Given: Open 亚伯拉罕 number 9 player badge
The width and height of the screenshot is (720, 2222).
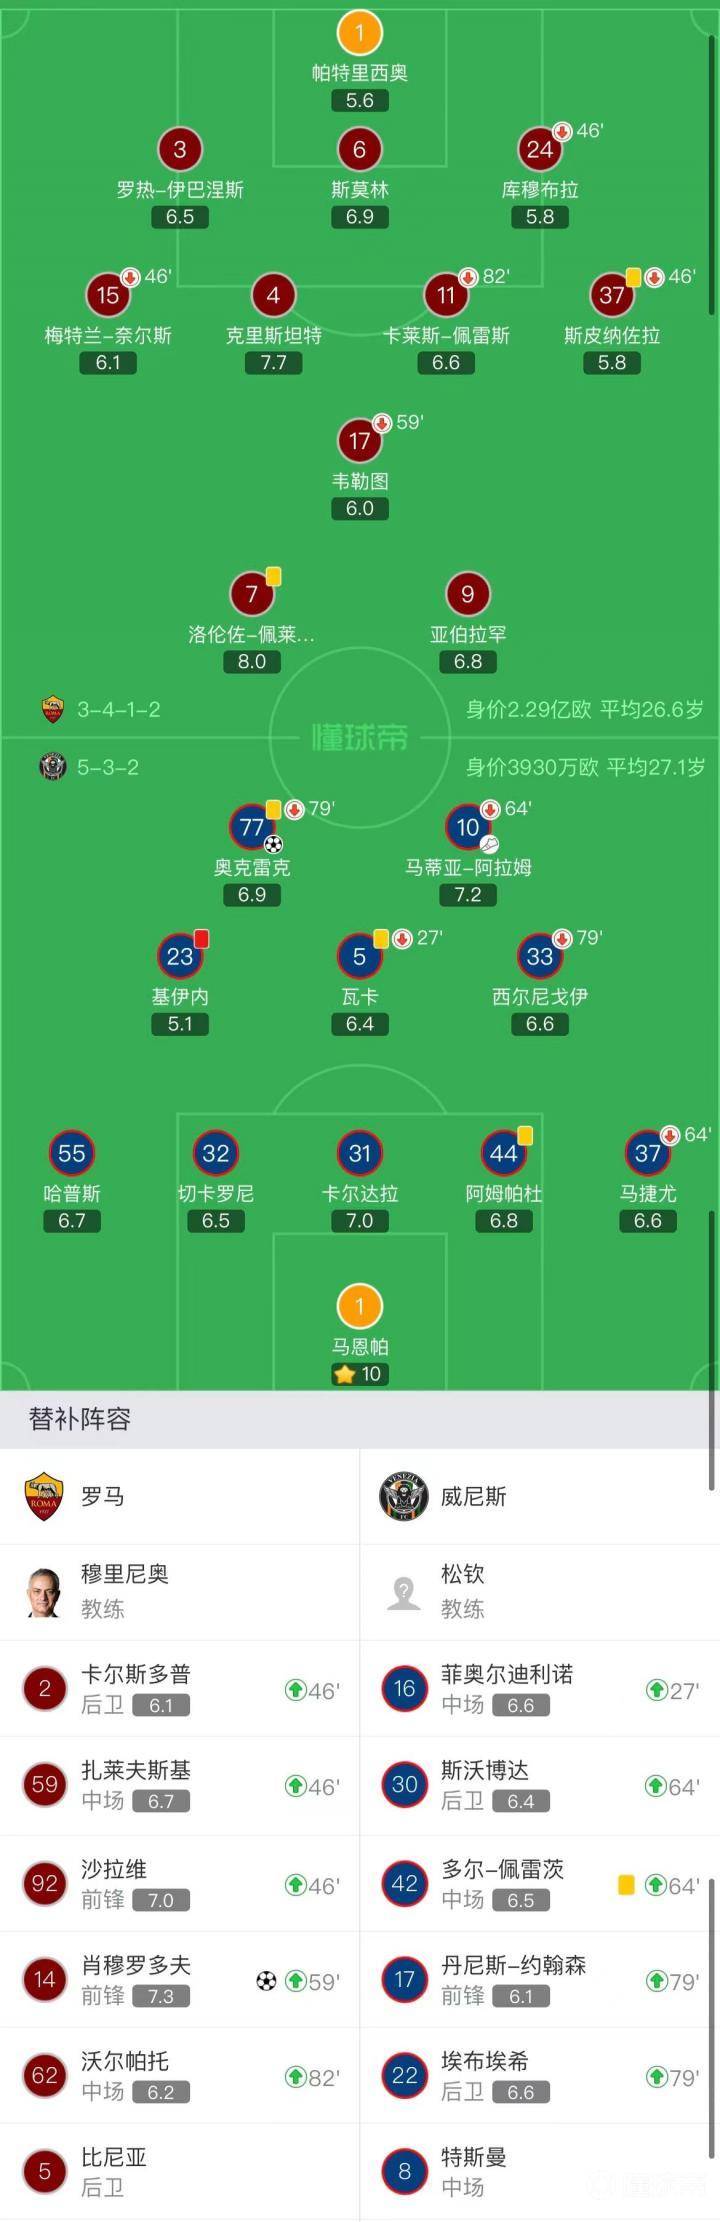Looking at the screenshot, I should pos(468,595).
